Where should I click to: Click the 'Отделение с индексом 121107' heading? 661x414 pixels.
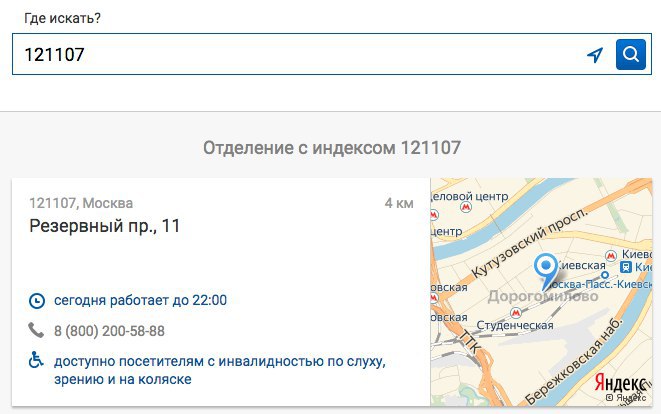coord(332,148)
